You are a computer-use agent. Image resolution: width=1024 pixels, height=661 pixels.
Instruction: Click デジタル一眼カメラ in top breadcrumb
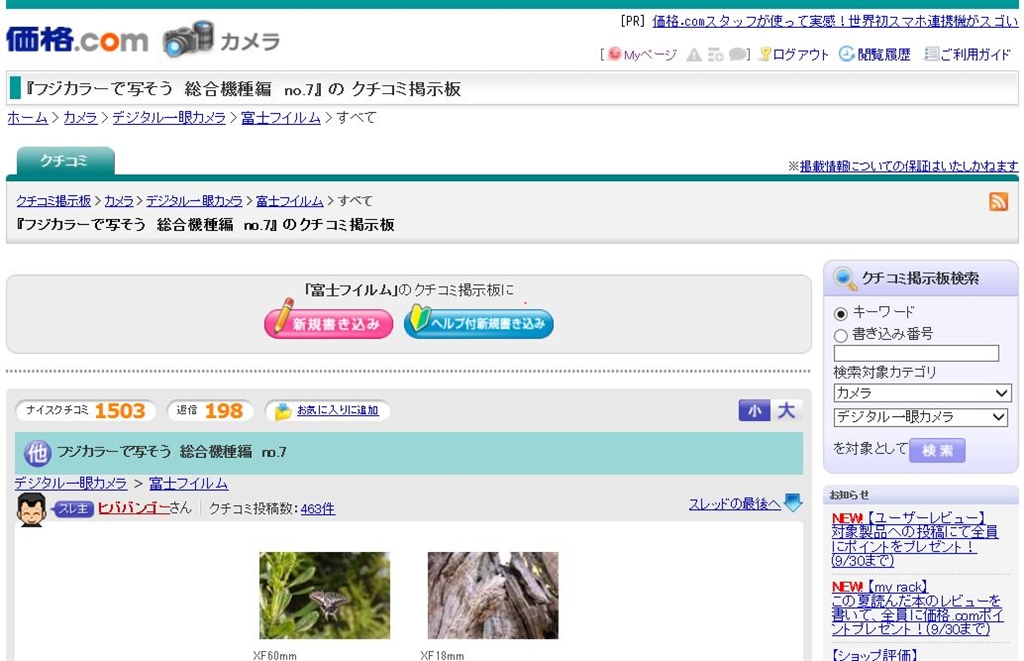[169, 118]
